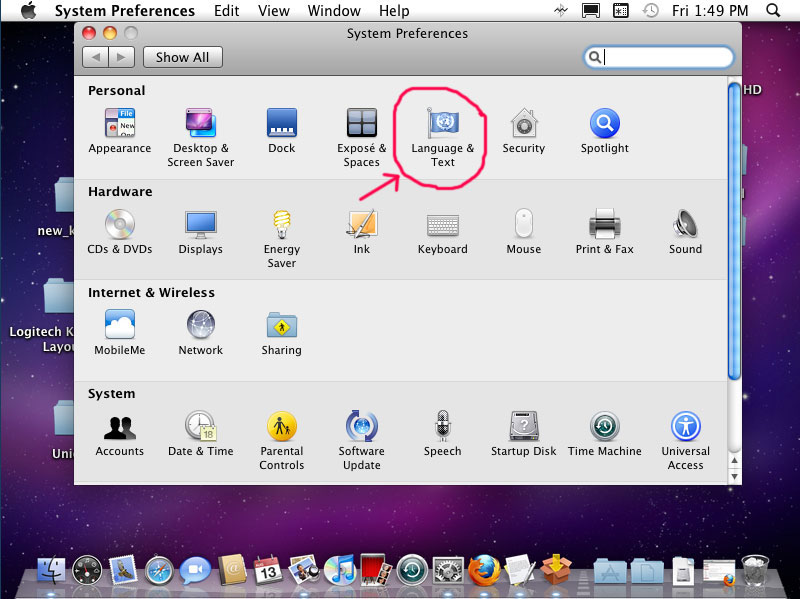Open the Speech preference pane

pos(443,434)
